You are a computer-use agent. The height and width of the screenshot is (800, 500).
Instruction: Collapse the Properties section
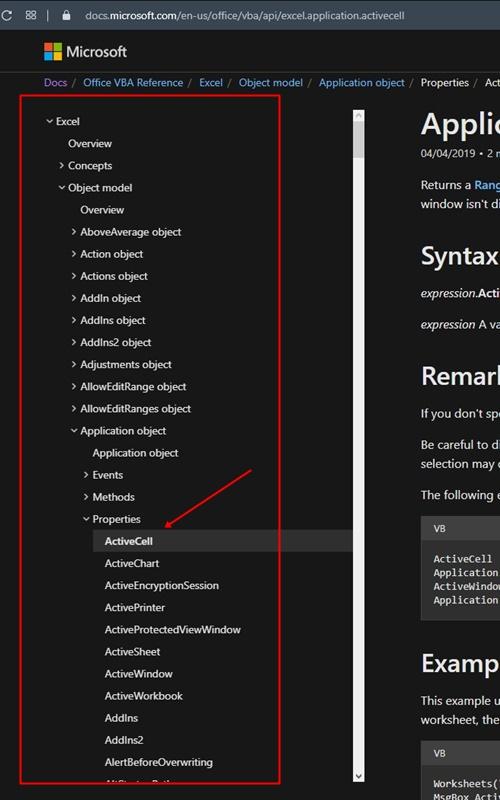point(86,519)
